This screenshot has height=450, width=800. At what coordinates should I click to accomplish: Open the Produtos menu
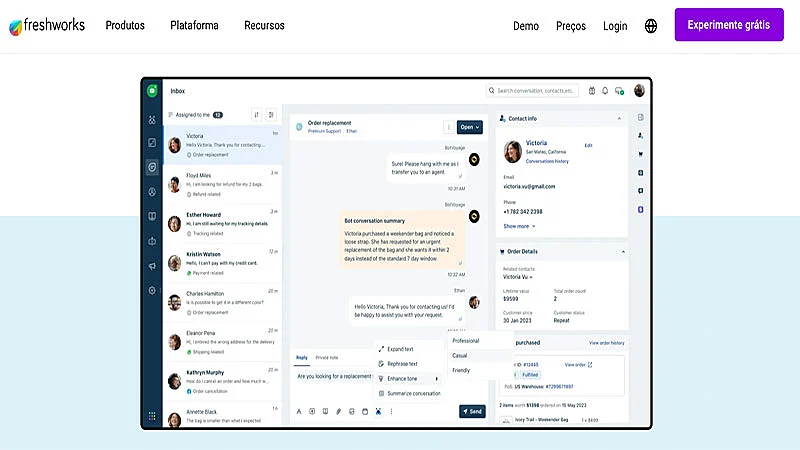(x=125, y=26)
